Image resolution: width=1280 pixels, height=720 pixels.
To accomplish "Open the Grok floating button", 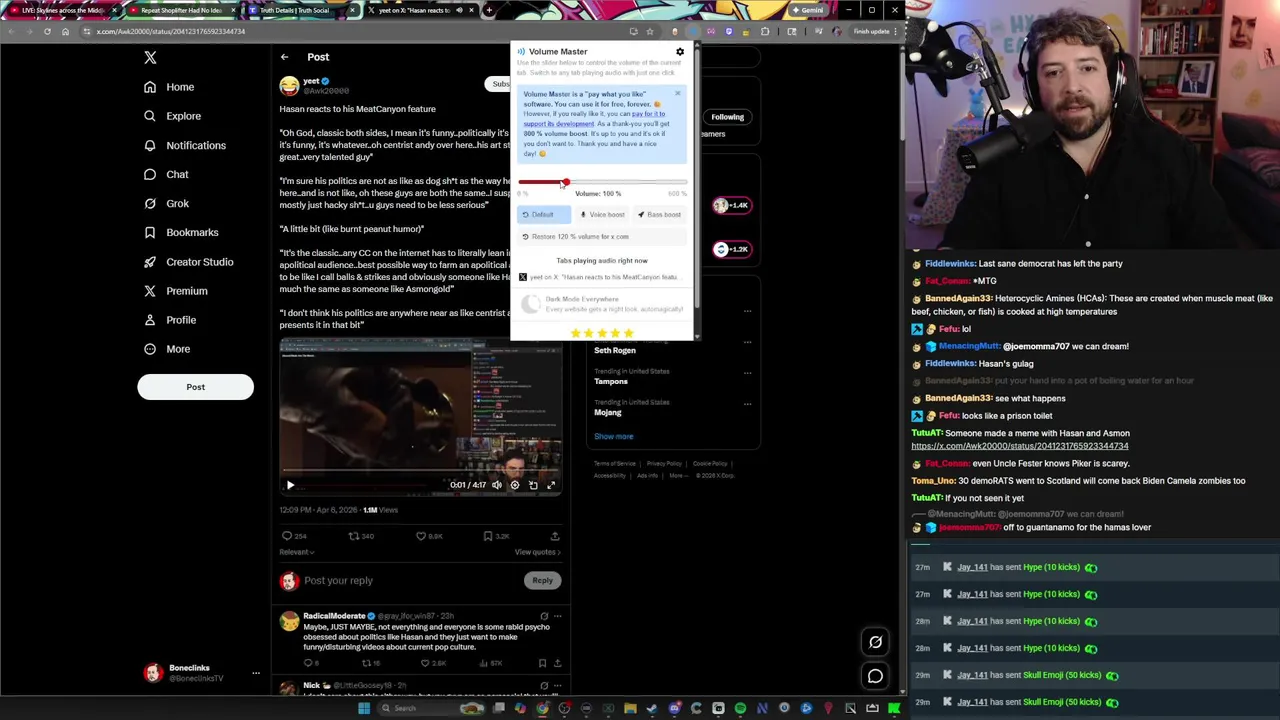I will (x=875, y=643).
